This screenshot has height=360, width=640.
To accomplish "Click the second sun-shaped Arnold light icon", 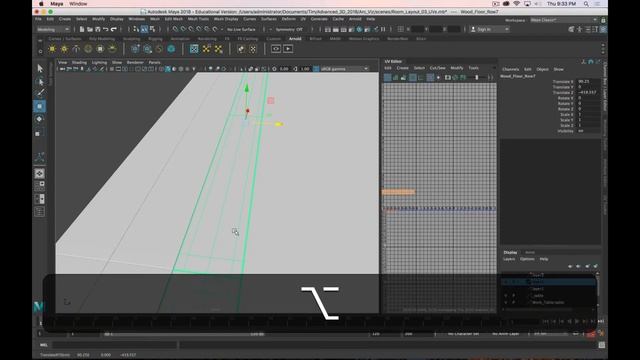I will 64,49.
